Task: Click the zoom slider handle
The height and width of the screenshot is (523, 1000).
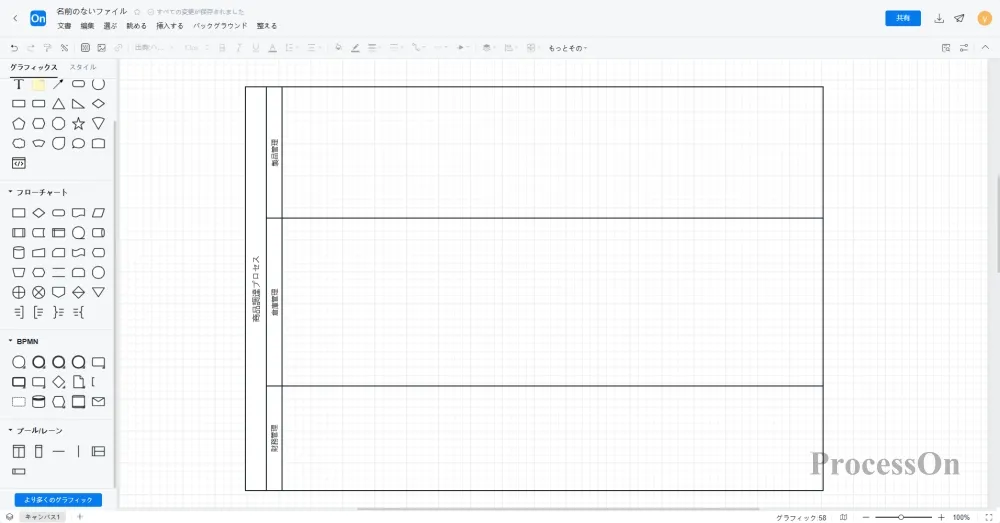Action: tap(901, 517)
